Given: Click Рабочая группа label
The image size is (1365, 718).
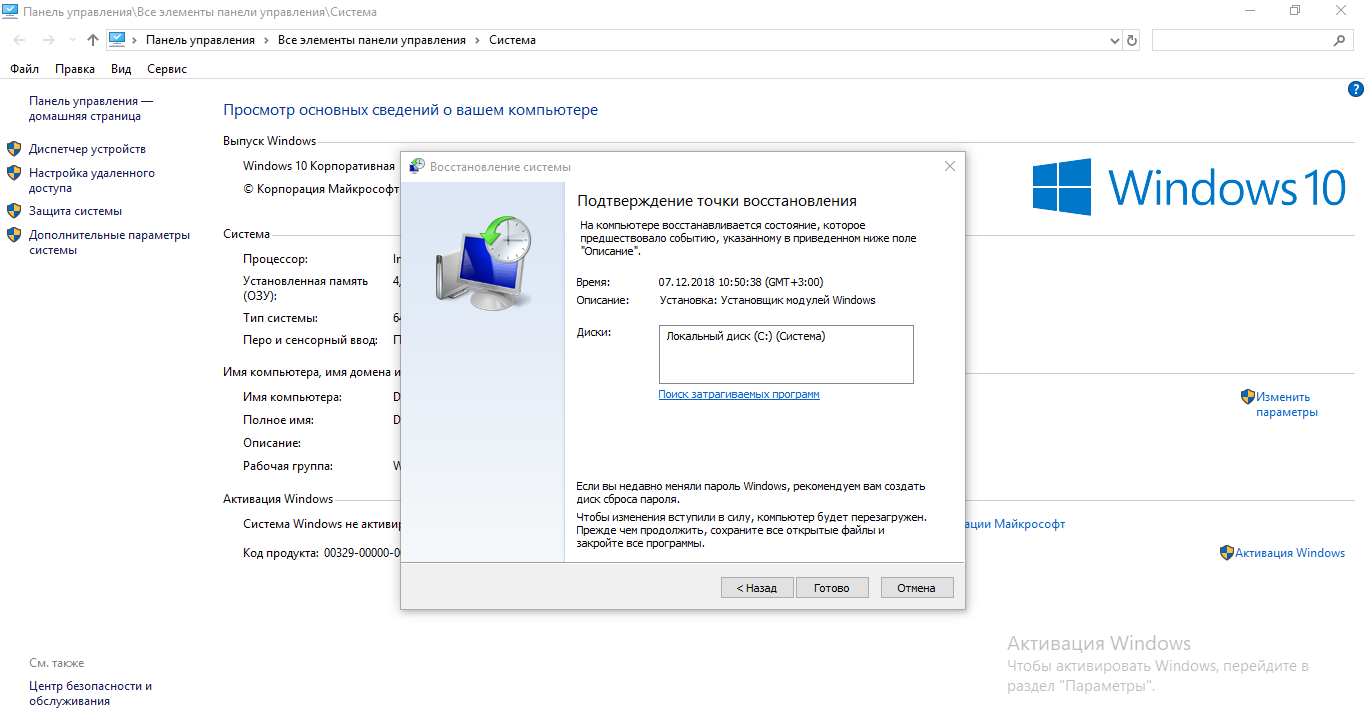Looking at the screenshot, I should click(288, 466).
